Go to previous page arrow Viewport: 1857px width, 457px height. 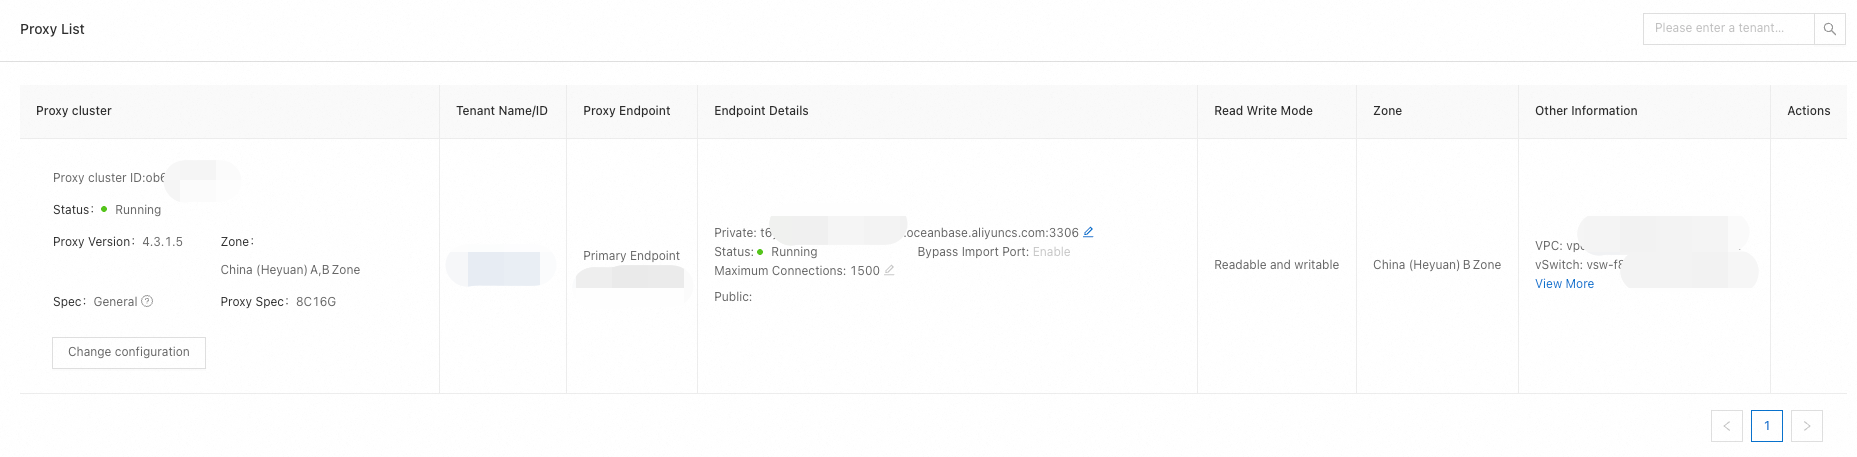point(1726,426)
